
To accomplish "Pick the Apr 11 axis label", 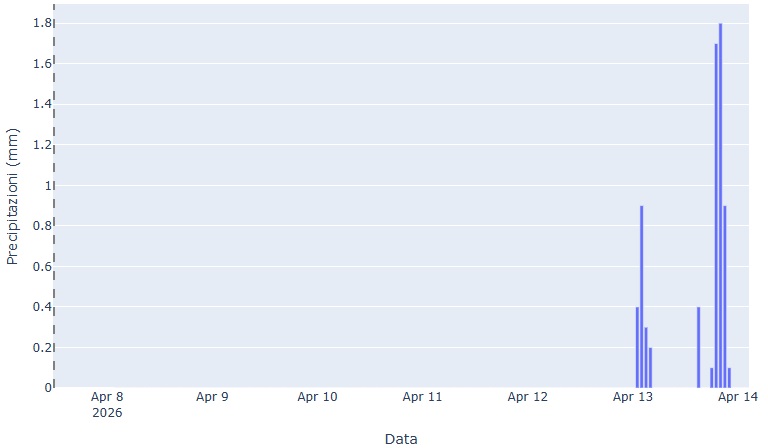I will [x=422, y=397].
